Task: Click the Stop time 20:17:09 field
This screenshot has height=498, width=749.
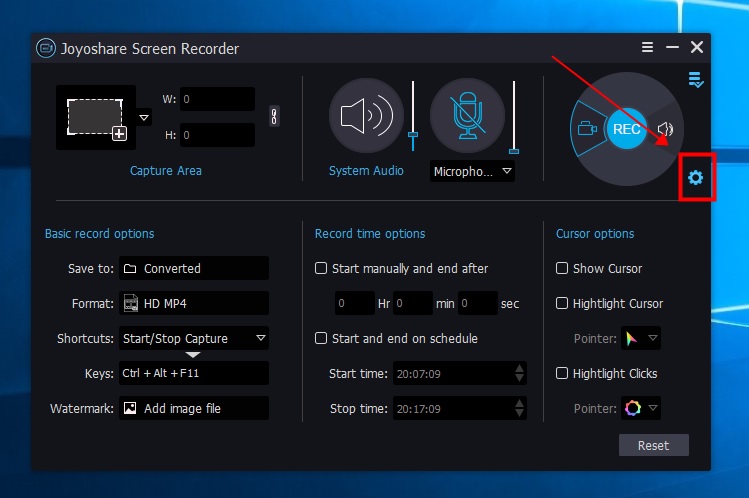Action: click(460, 408)
